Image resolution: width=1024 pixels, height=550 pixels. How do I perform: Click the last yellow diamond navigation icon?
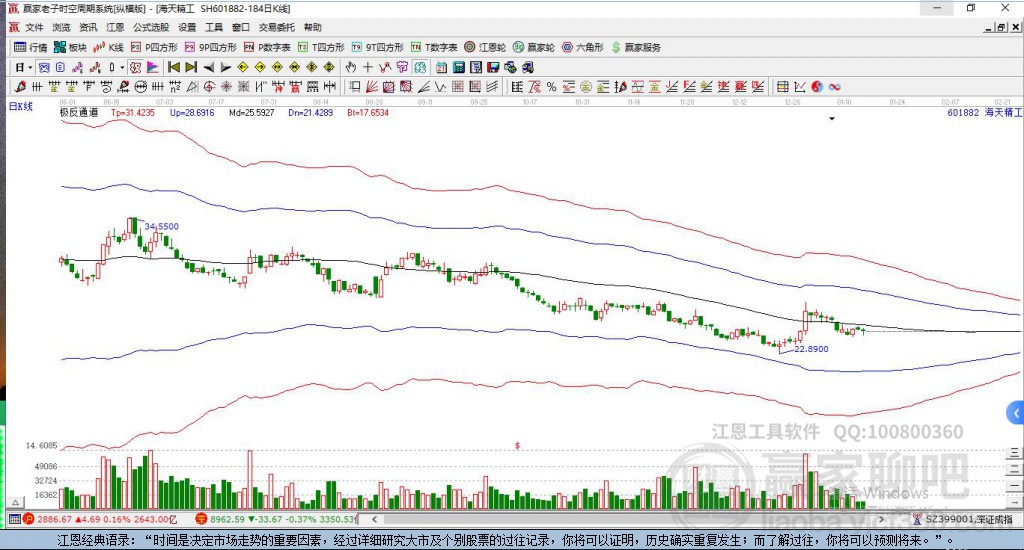coord(328,67)
